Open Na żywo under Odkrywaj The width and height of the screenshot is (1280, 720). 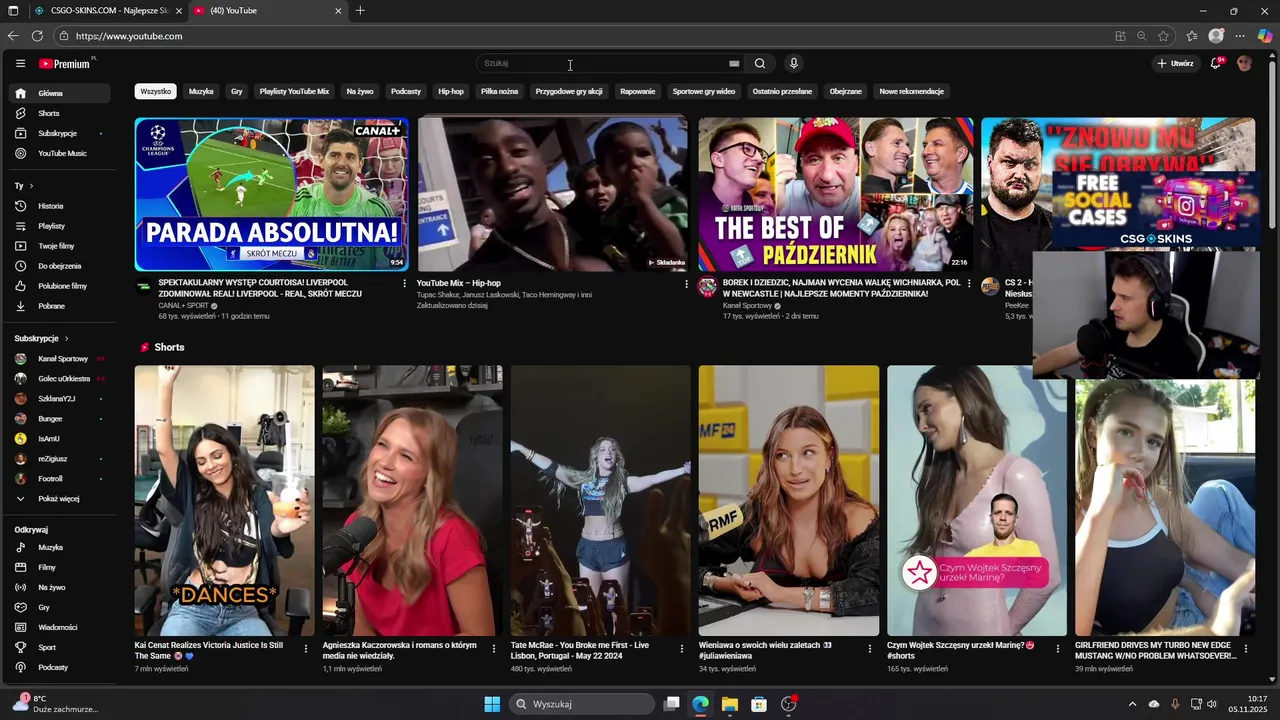pos(60,587)
